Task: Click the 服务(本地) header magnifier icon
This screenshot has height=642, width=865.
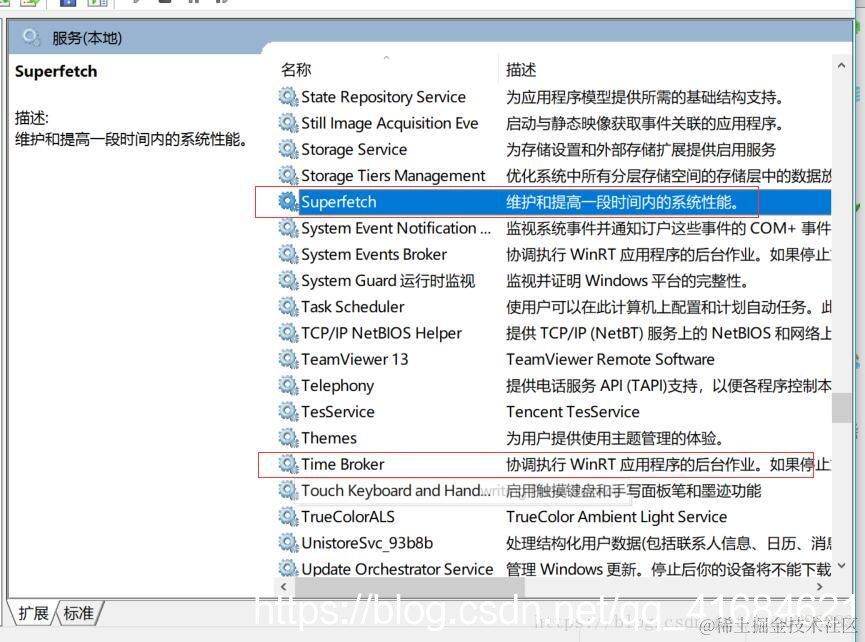Action: pyautogui.click(x=31, y=38)
